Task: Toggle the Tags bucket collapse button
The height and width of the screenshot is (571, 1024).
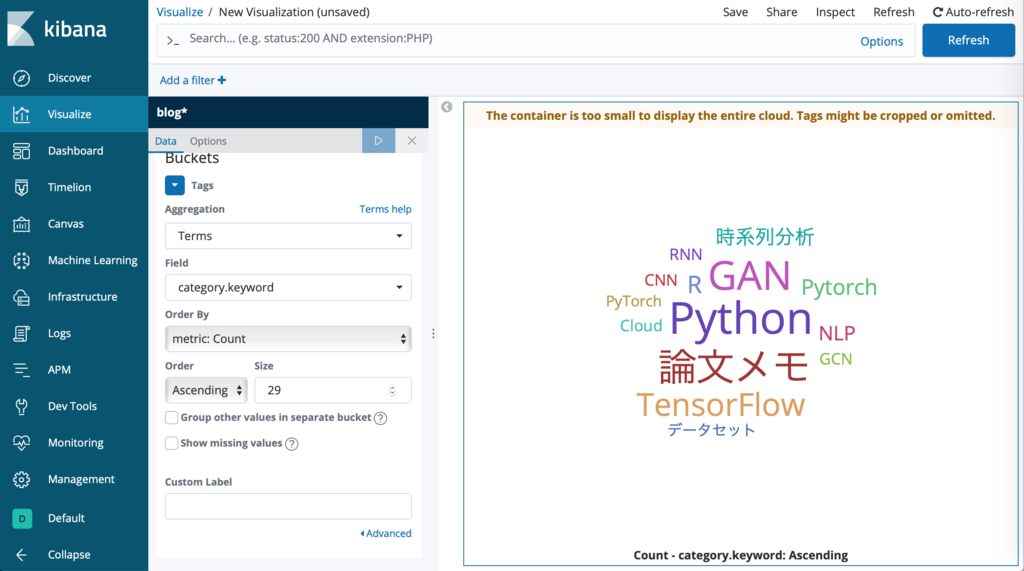Action: tap(174, 186)
